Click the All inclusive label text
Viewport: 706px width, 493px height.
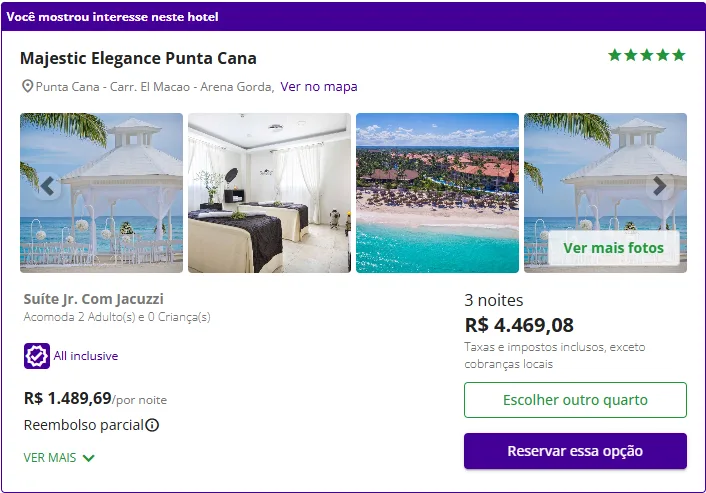[x=86, y=356]
